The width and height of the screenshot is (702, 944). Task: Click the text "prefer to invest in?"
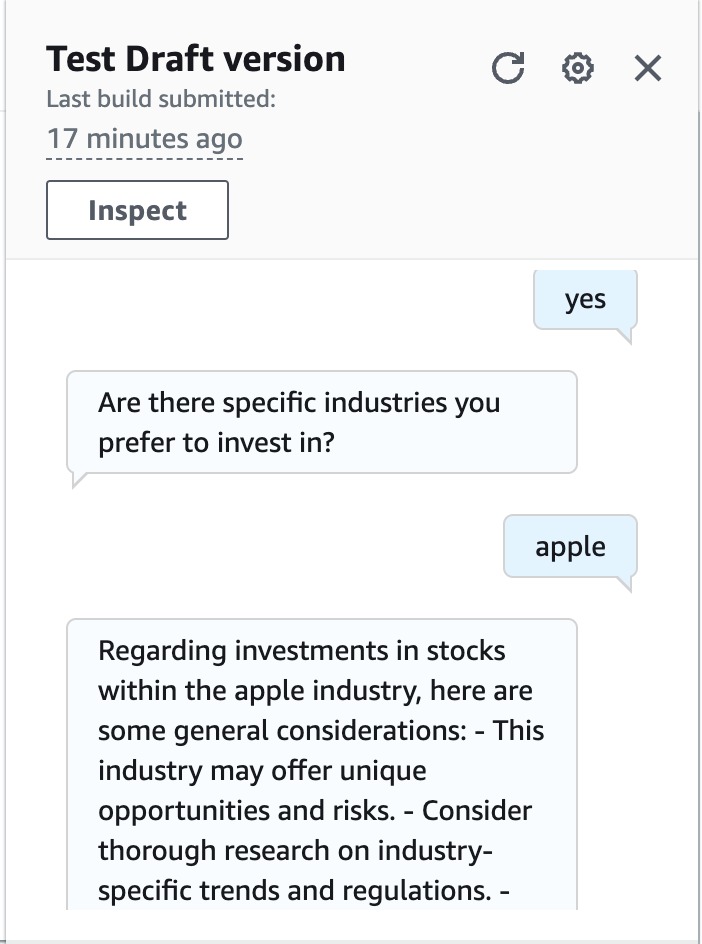215,442
